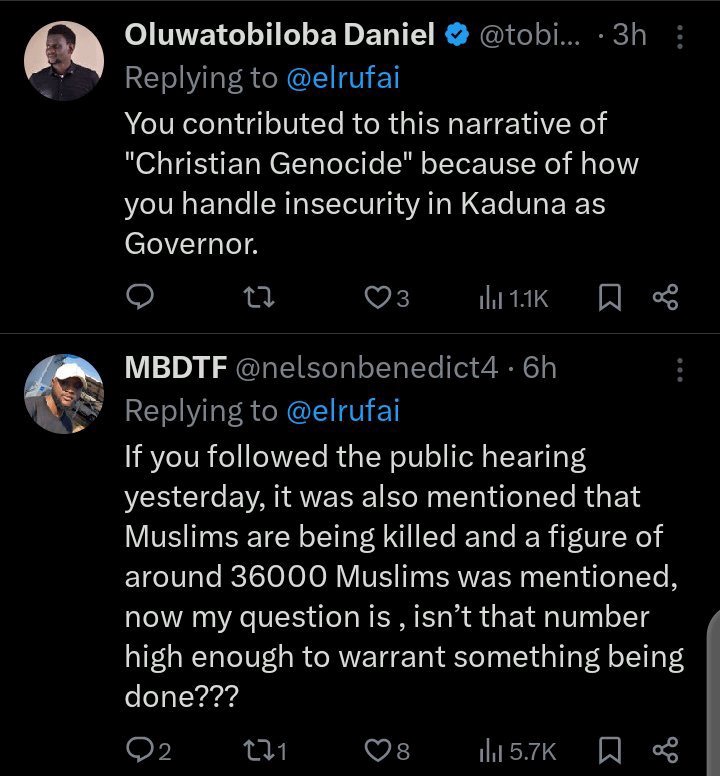Open Oluwatobiloba Daniel's profile picture
Screen dimensions: 720x776
tap(63, 62)
